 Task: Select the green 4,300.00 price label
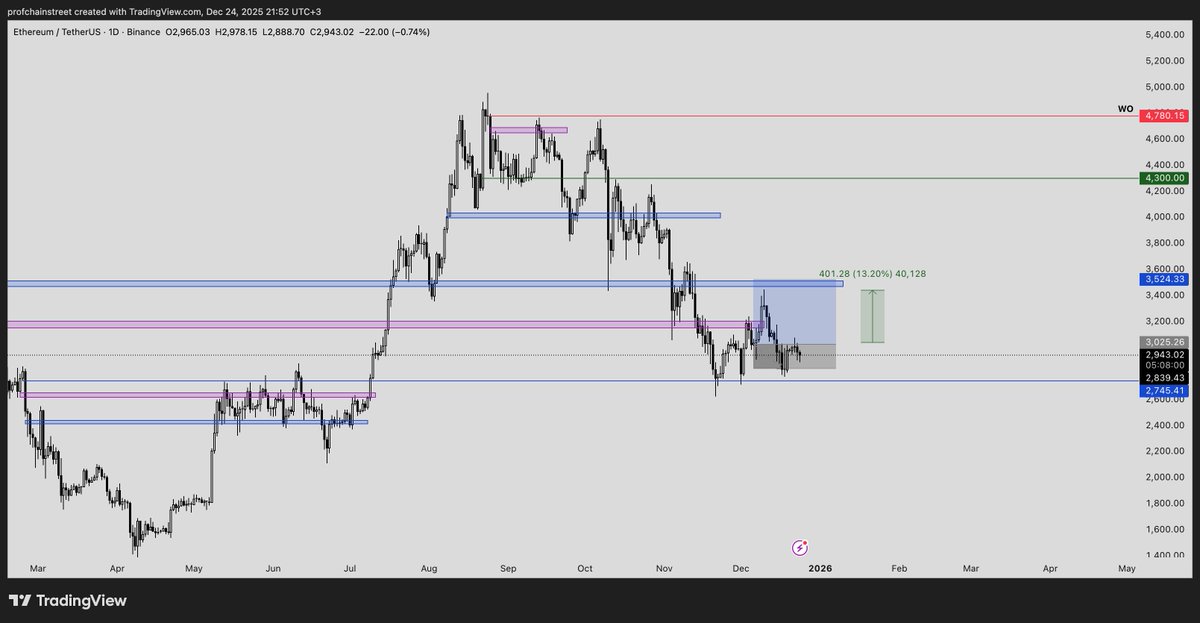click(1165, 178)
